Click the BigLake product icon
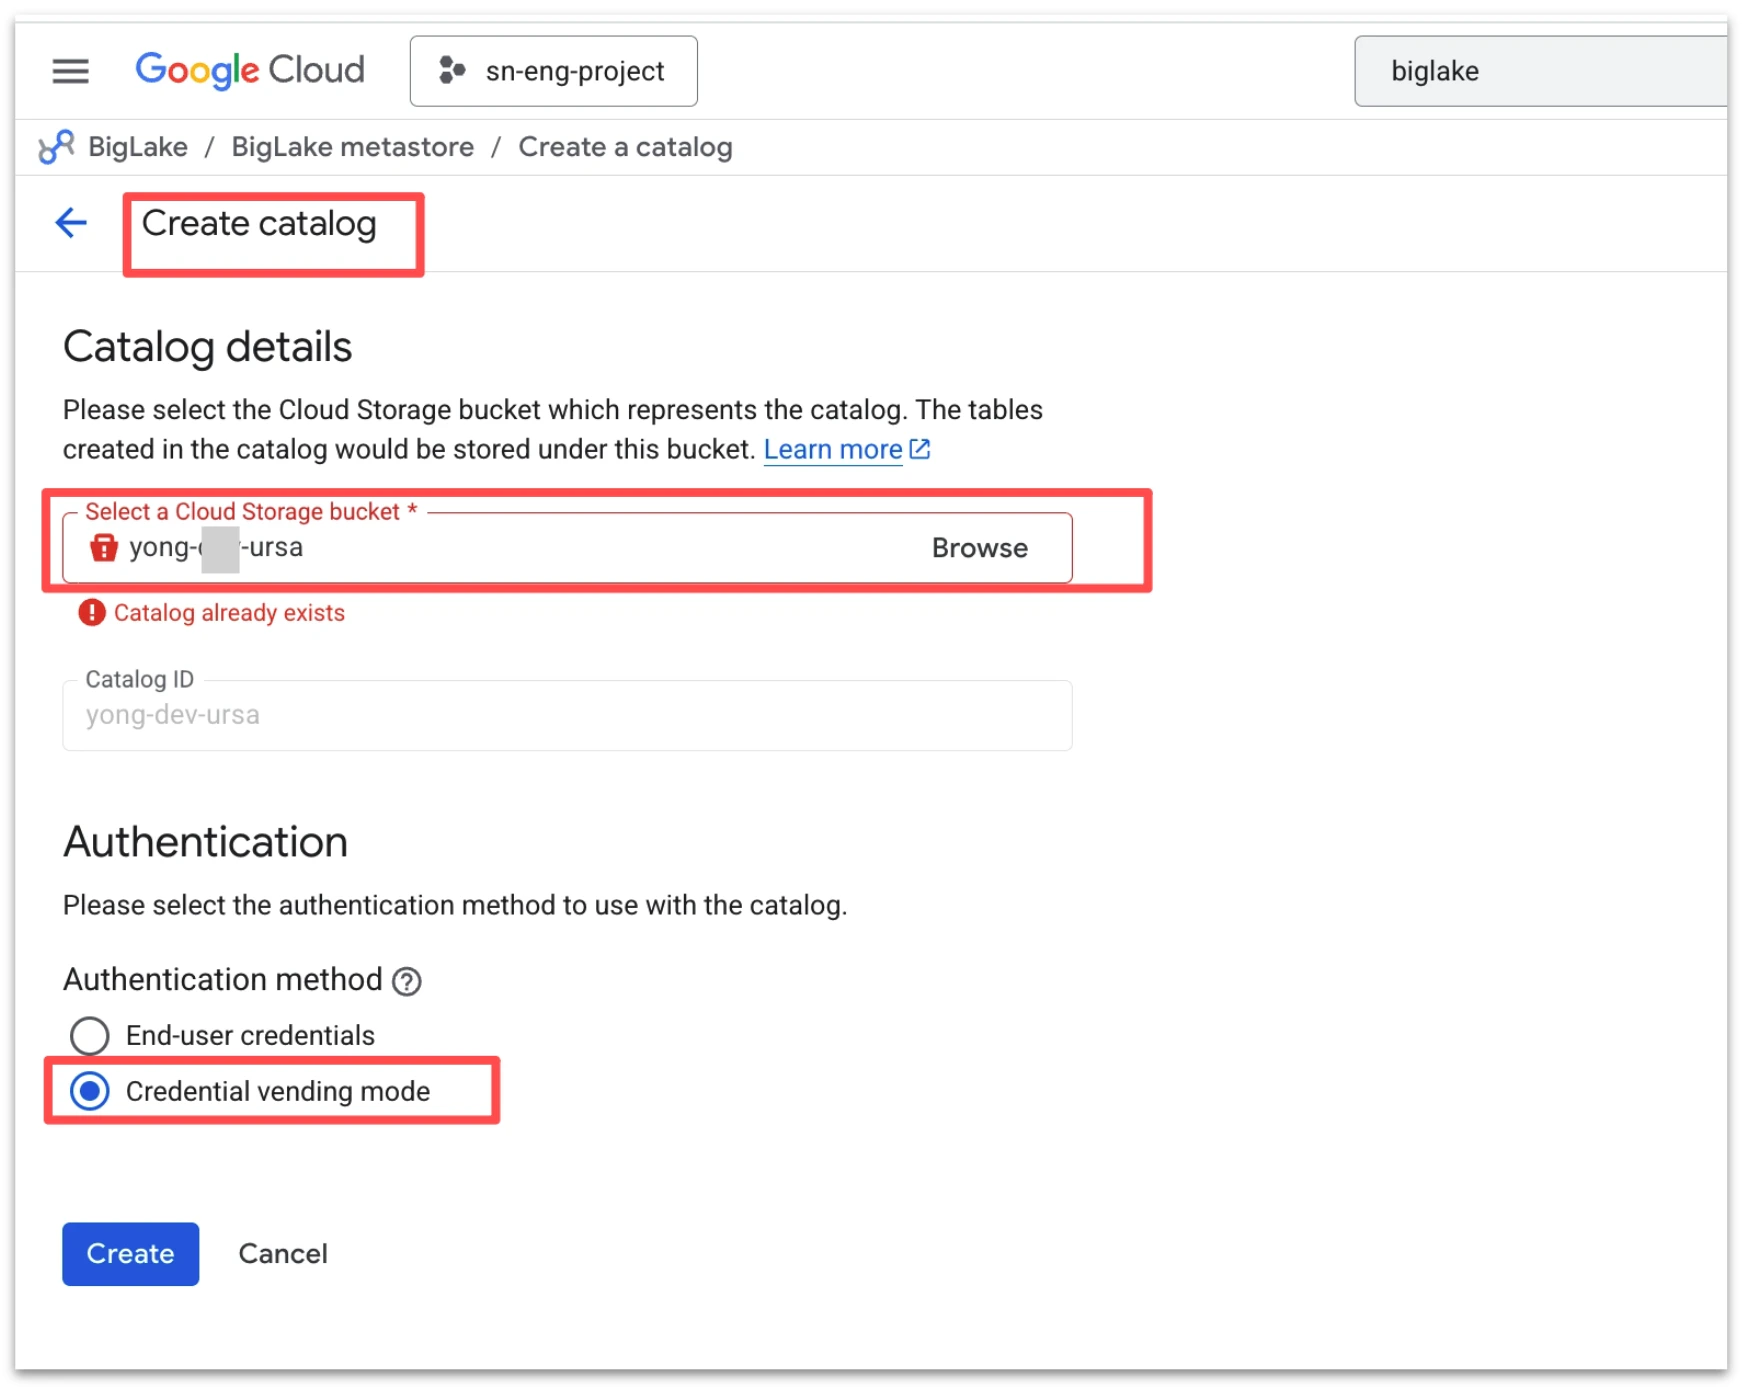 [56, 147]
